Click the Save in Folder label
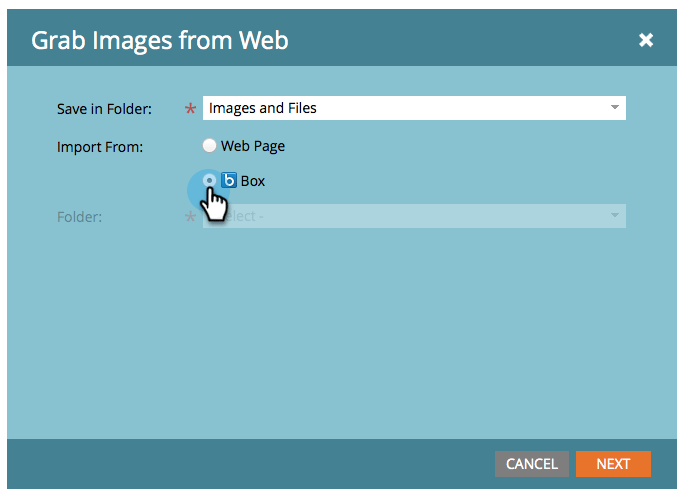This screenshot has height=502, width=686. click(104, 108)
